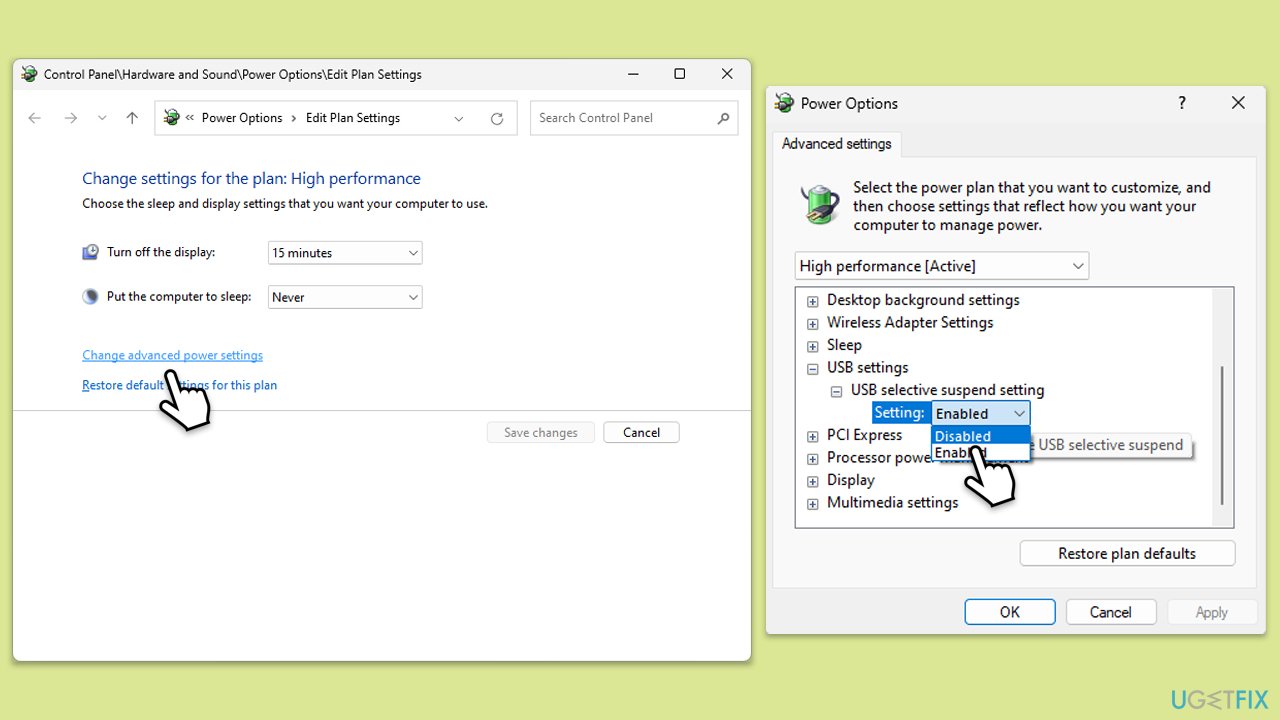Open the High performance plan dropdown
Viewport: 1280px width, 720px height.
[x=942, y=266]
